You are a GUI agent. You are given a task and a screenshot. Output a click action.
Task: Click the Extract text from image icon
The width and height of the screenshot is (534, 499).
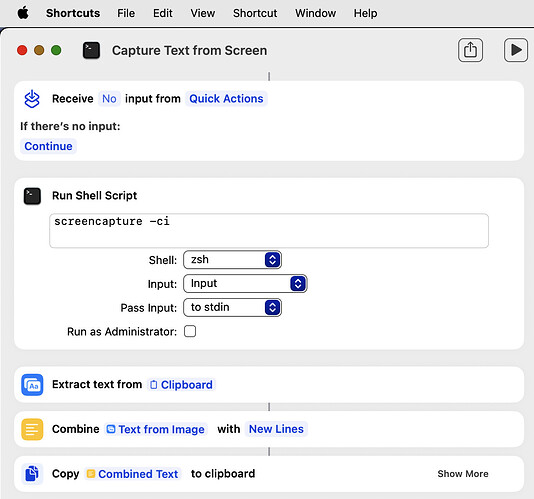point(32,385)
